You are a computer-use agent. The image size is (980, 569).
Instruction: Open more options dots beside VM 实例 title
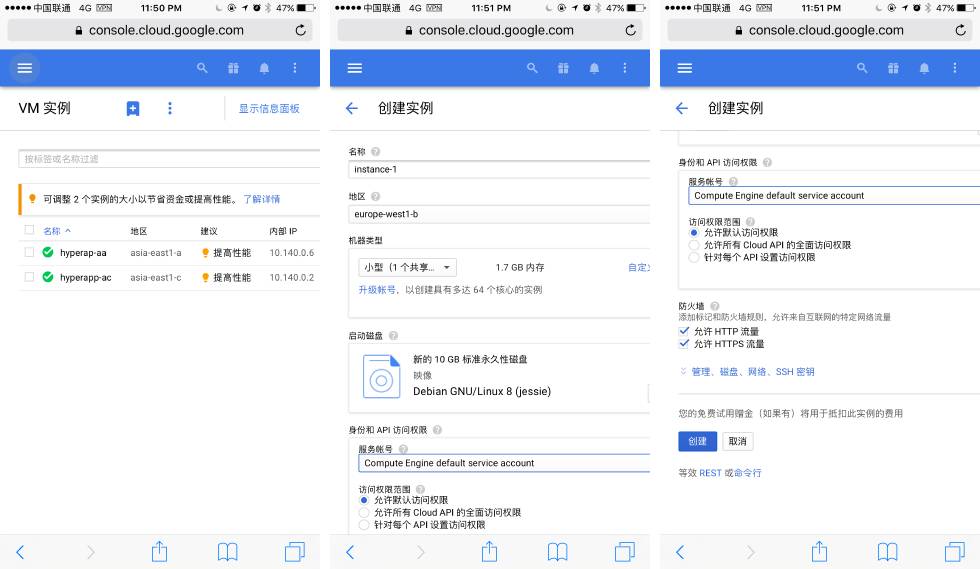[x=169, y=109]
